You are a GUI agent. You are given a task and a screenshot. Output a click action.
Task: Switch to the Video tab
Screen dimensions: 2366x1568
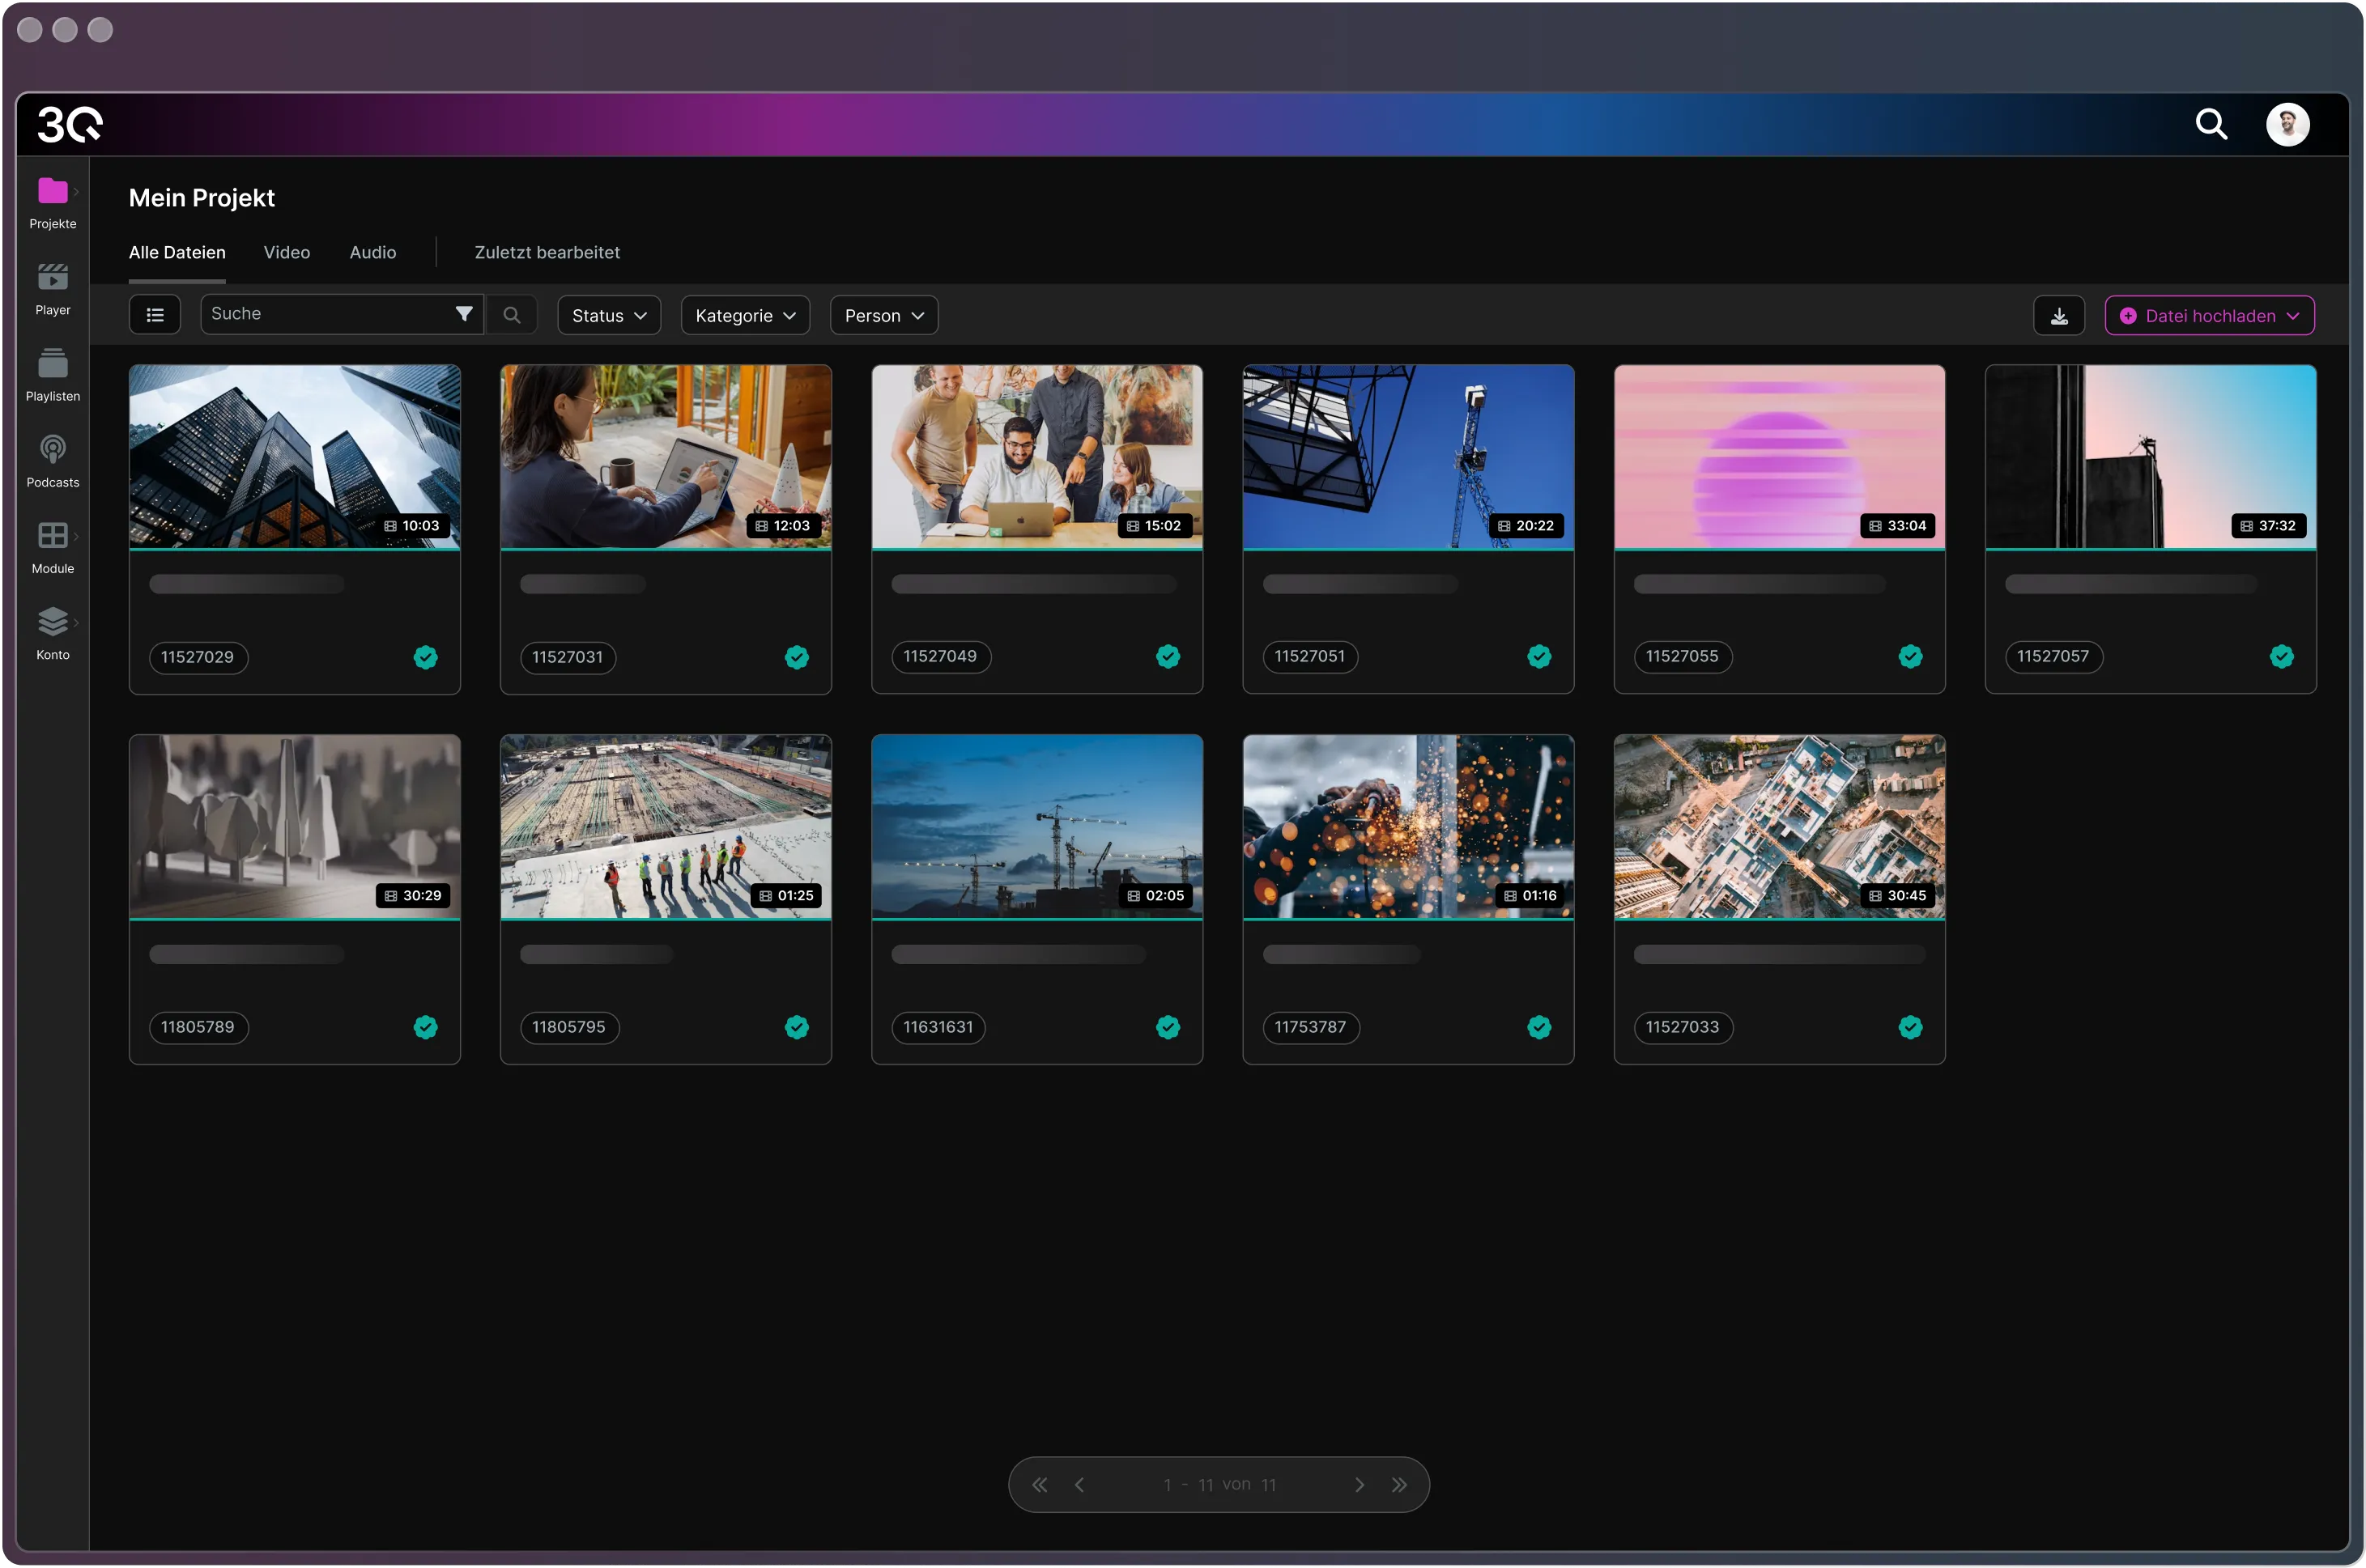coord(286,253)
